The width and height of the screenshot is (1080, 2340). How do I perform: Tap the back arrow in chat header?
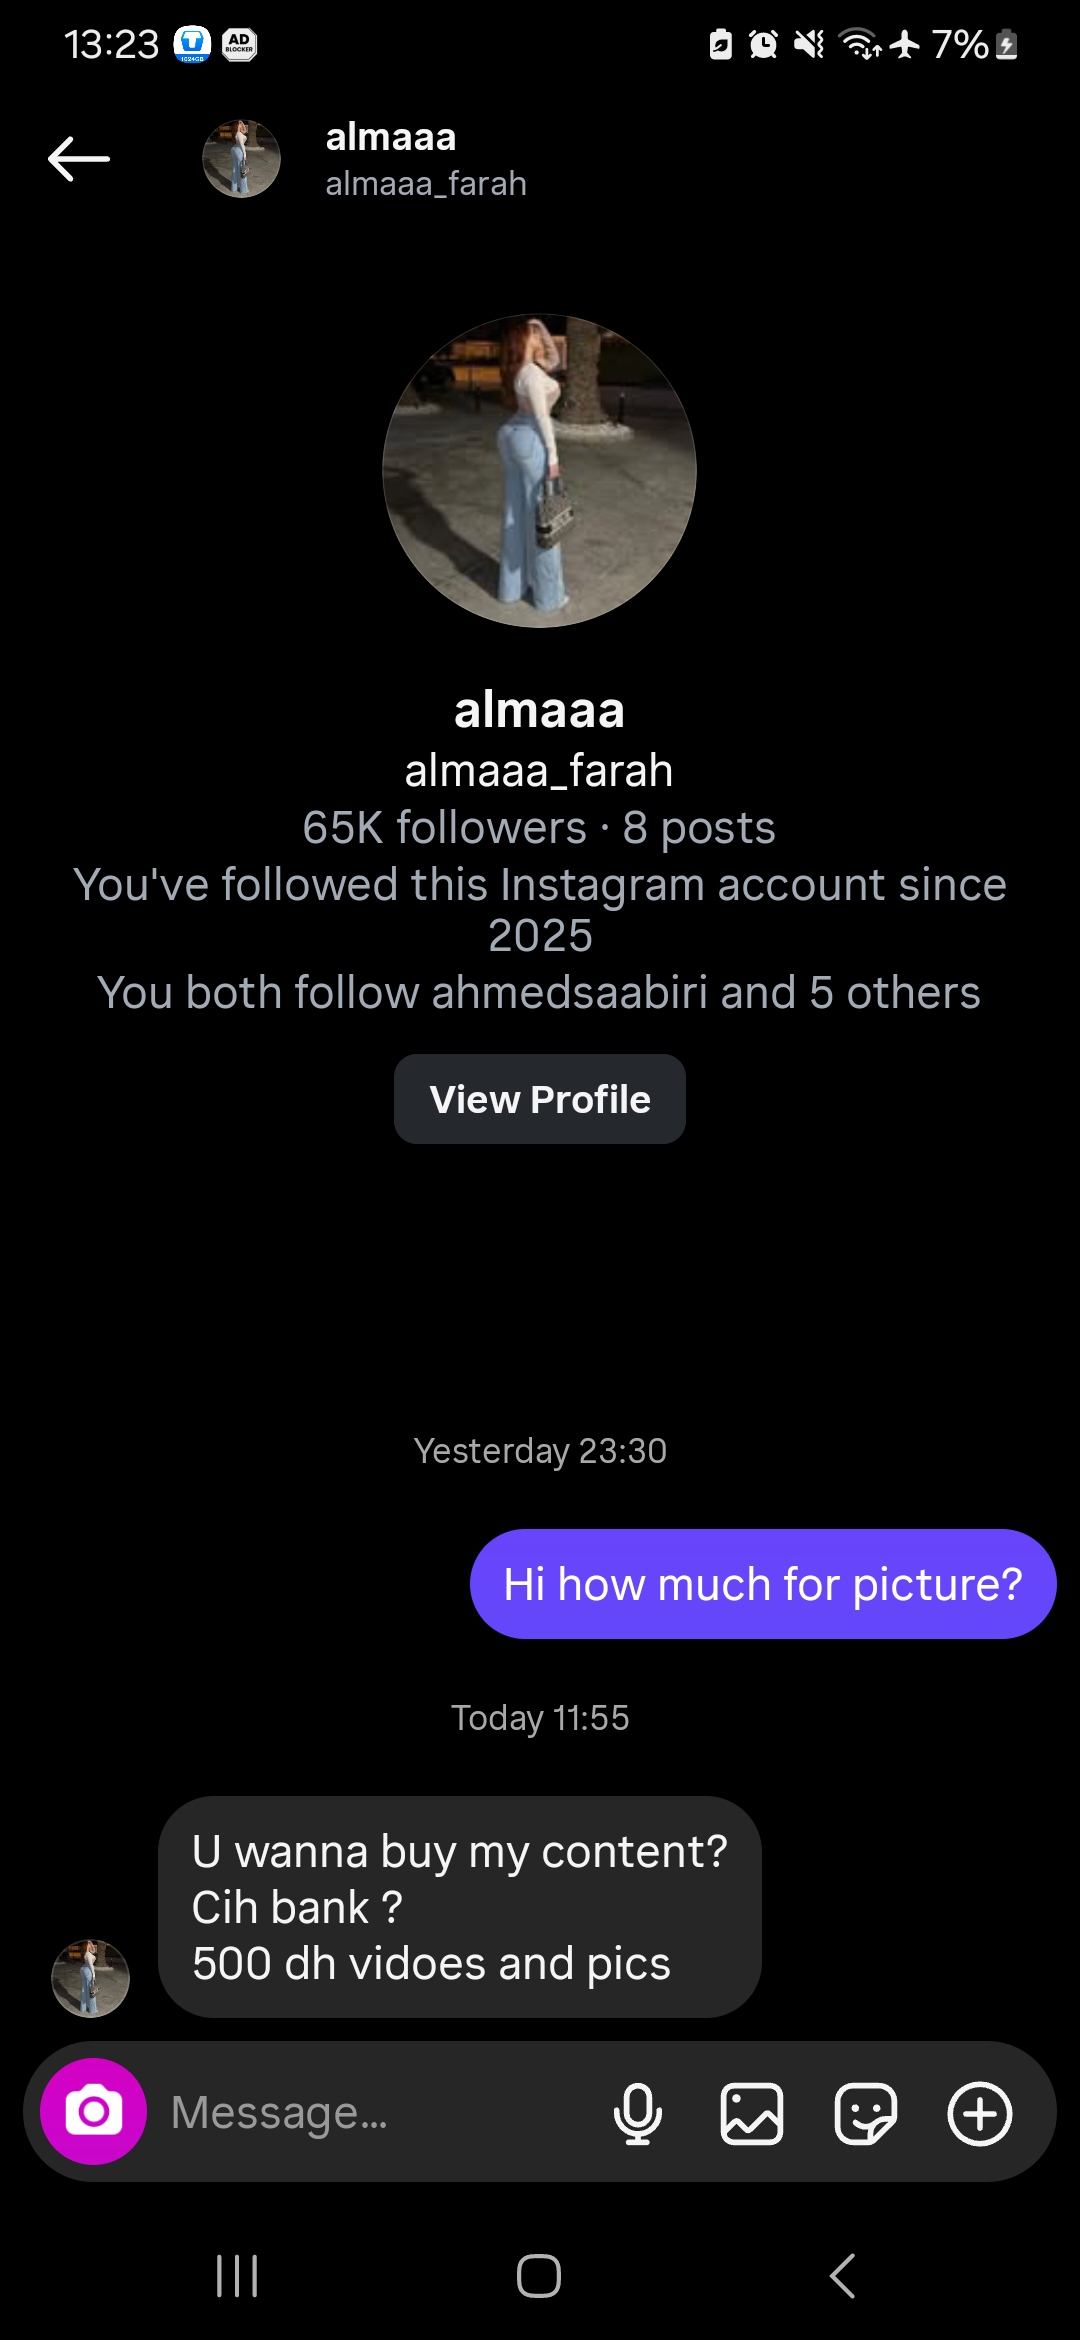[x=79, y=159]
